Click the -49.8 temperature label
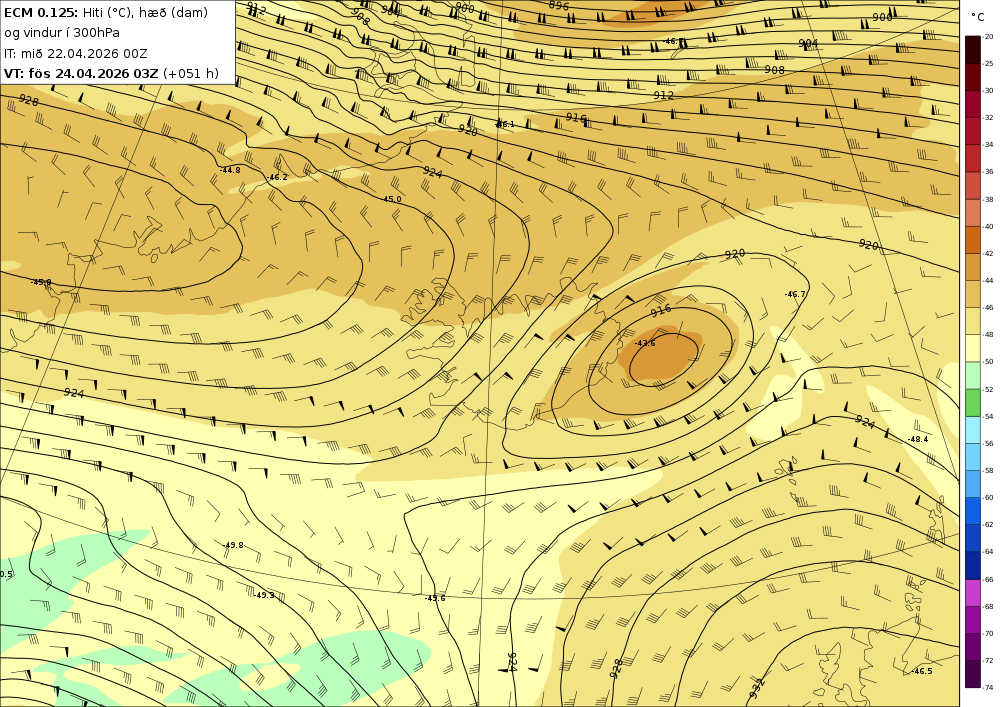Viewport: 1000px width, 707px height. pyautogui.click(x=233, y=545)
